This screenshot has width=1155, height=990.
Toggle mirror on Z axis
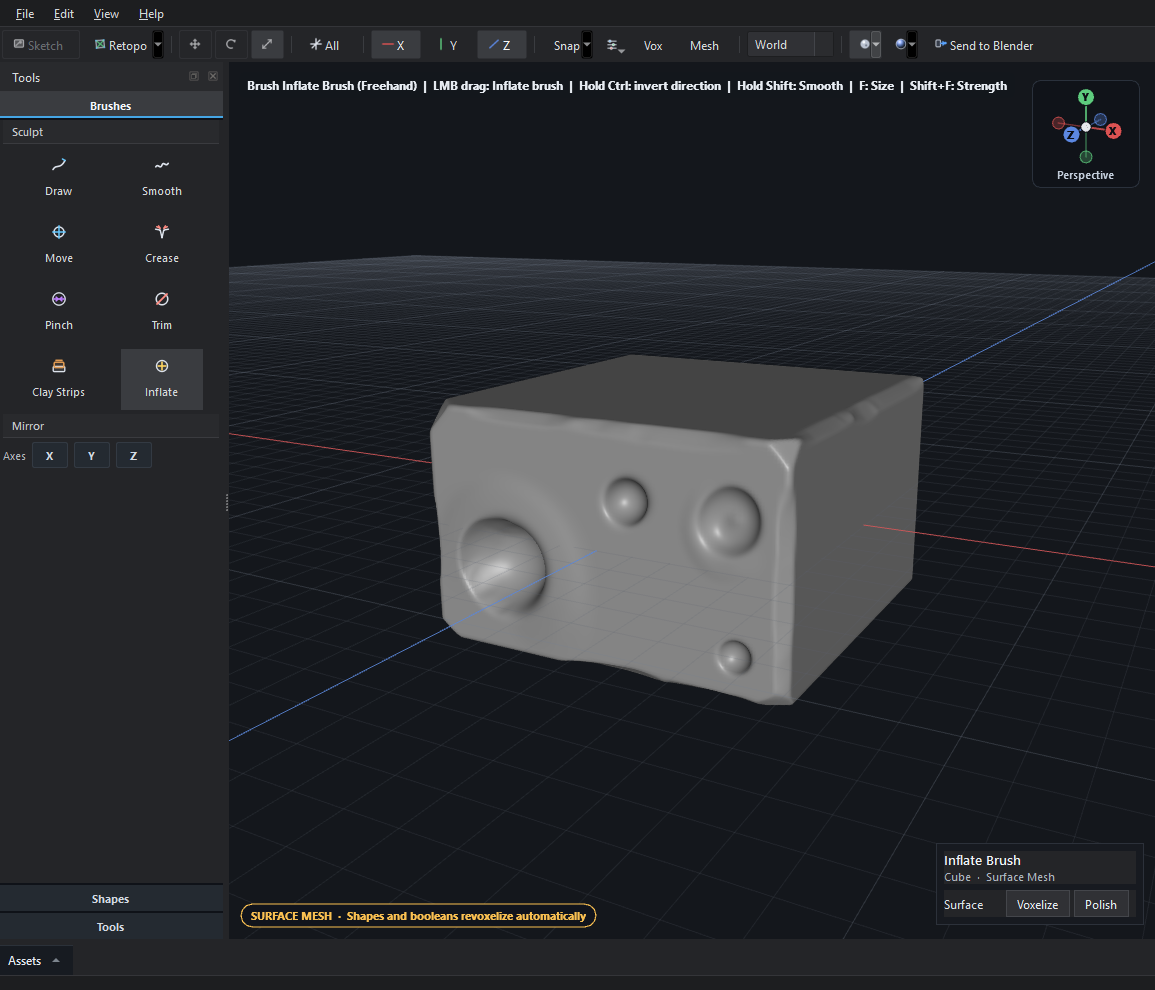[x=133, y=456]
